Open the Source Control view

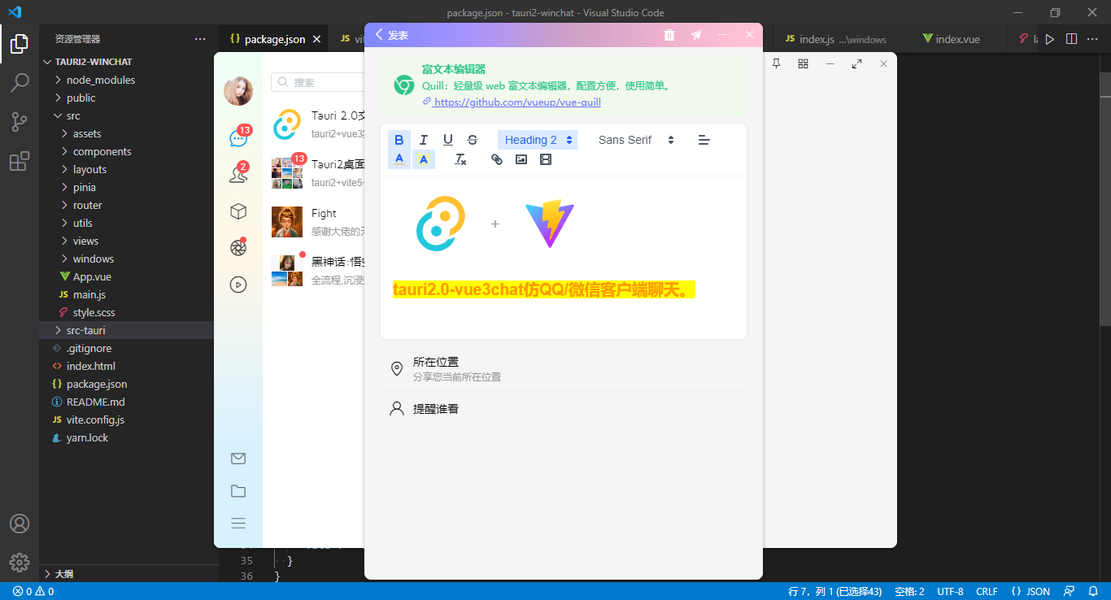coord(19,122)
